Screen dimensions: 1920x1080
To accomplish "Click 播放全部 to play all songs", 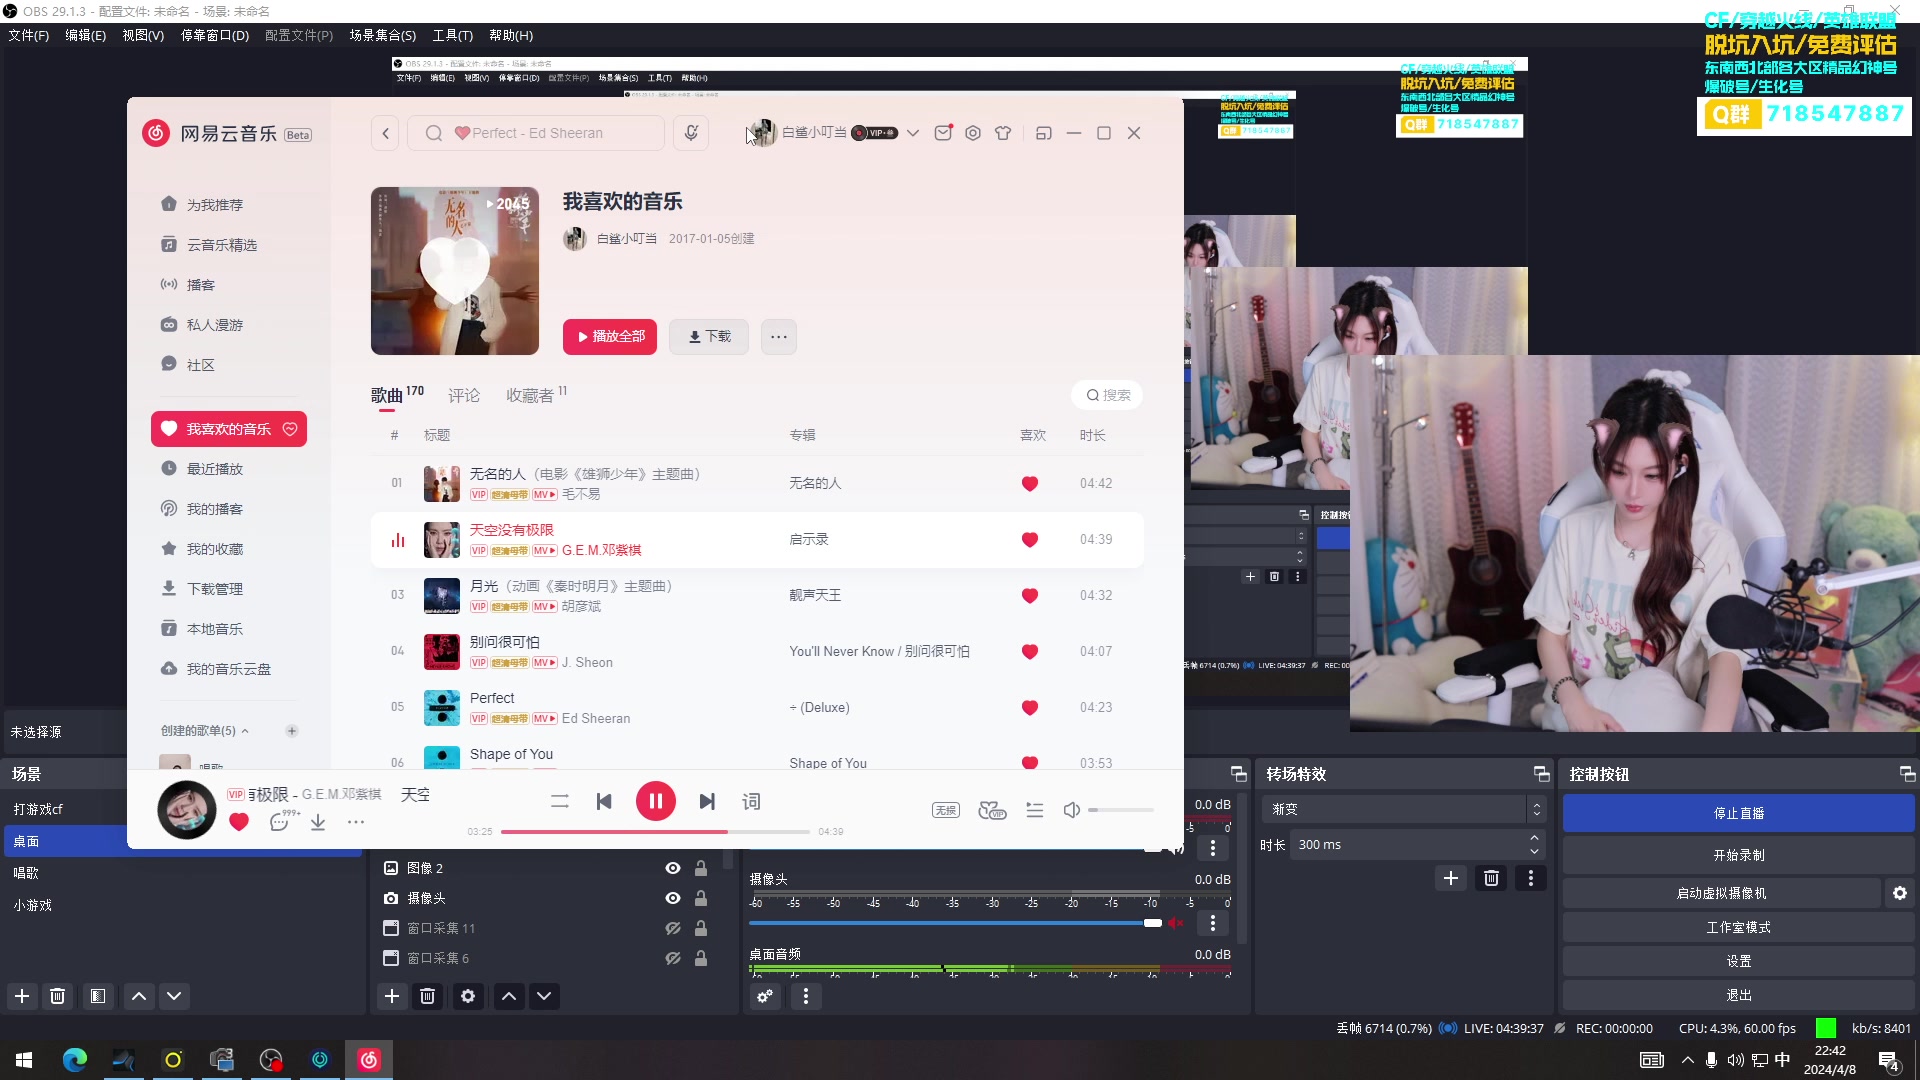I will coord(610,337).
